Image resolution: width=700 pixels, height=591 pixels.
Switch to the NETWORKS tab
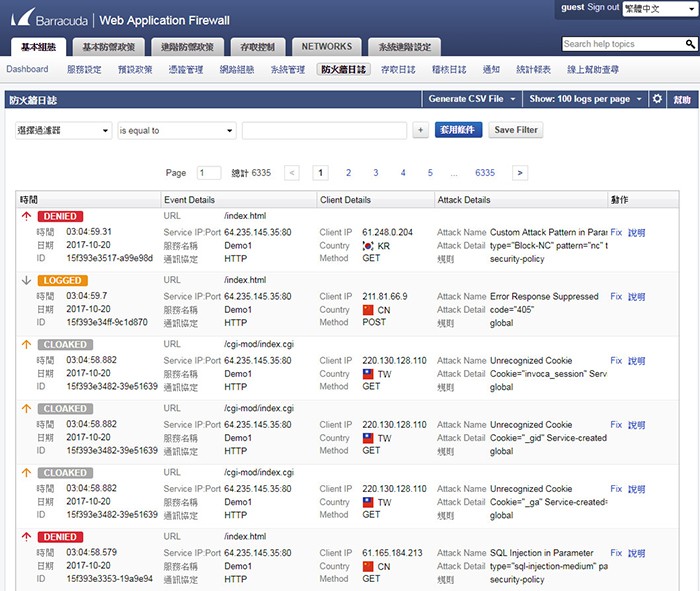(x=327, y=47)
